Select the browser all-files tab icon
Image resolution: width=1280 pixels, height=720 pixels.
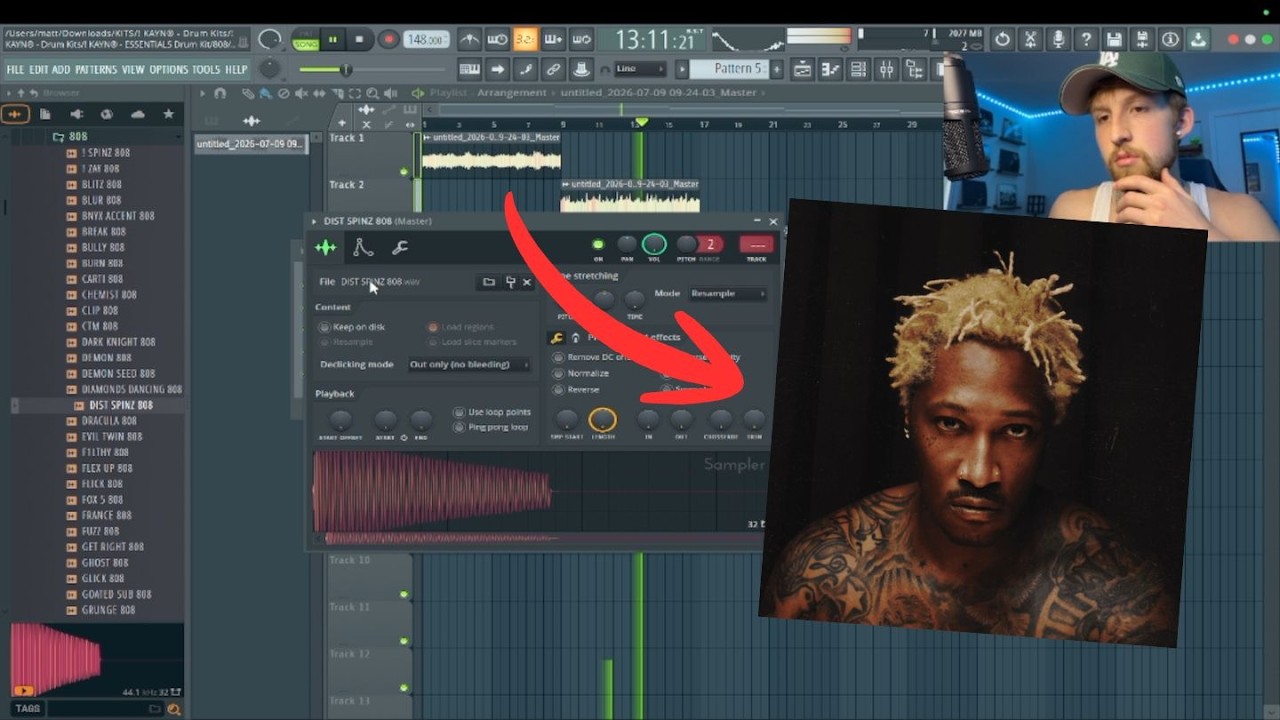(15, 114)
